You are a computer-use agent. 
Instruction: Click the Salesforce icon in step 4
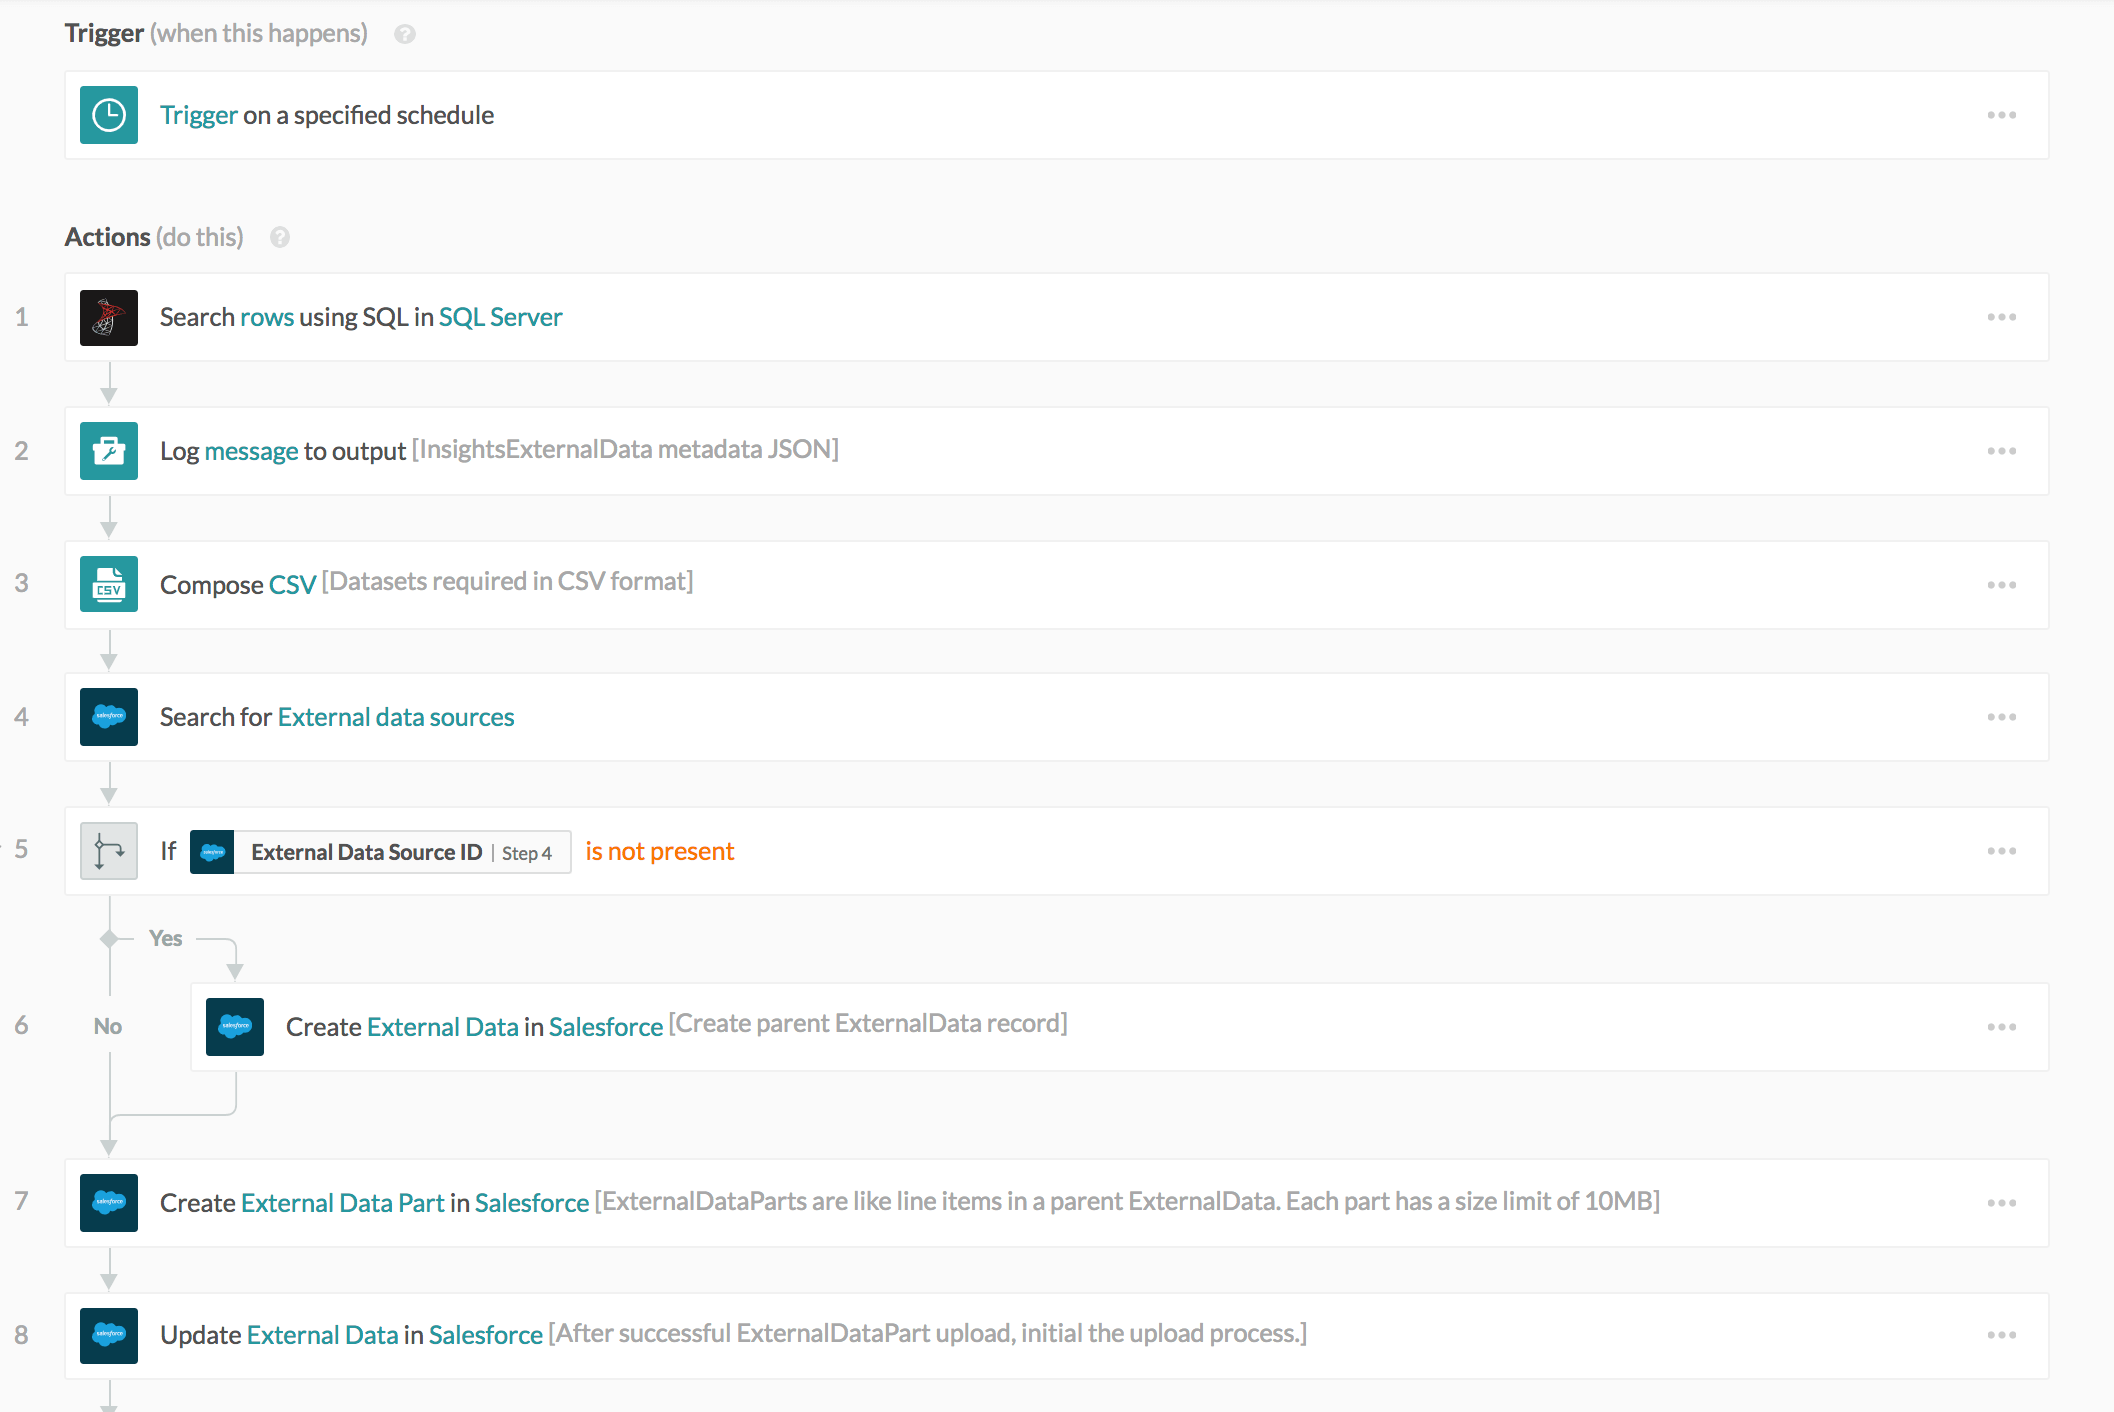108,717
